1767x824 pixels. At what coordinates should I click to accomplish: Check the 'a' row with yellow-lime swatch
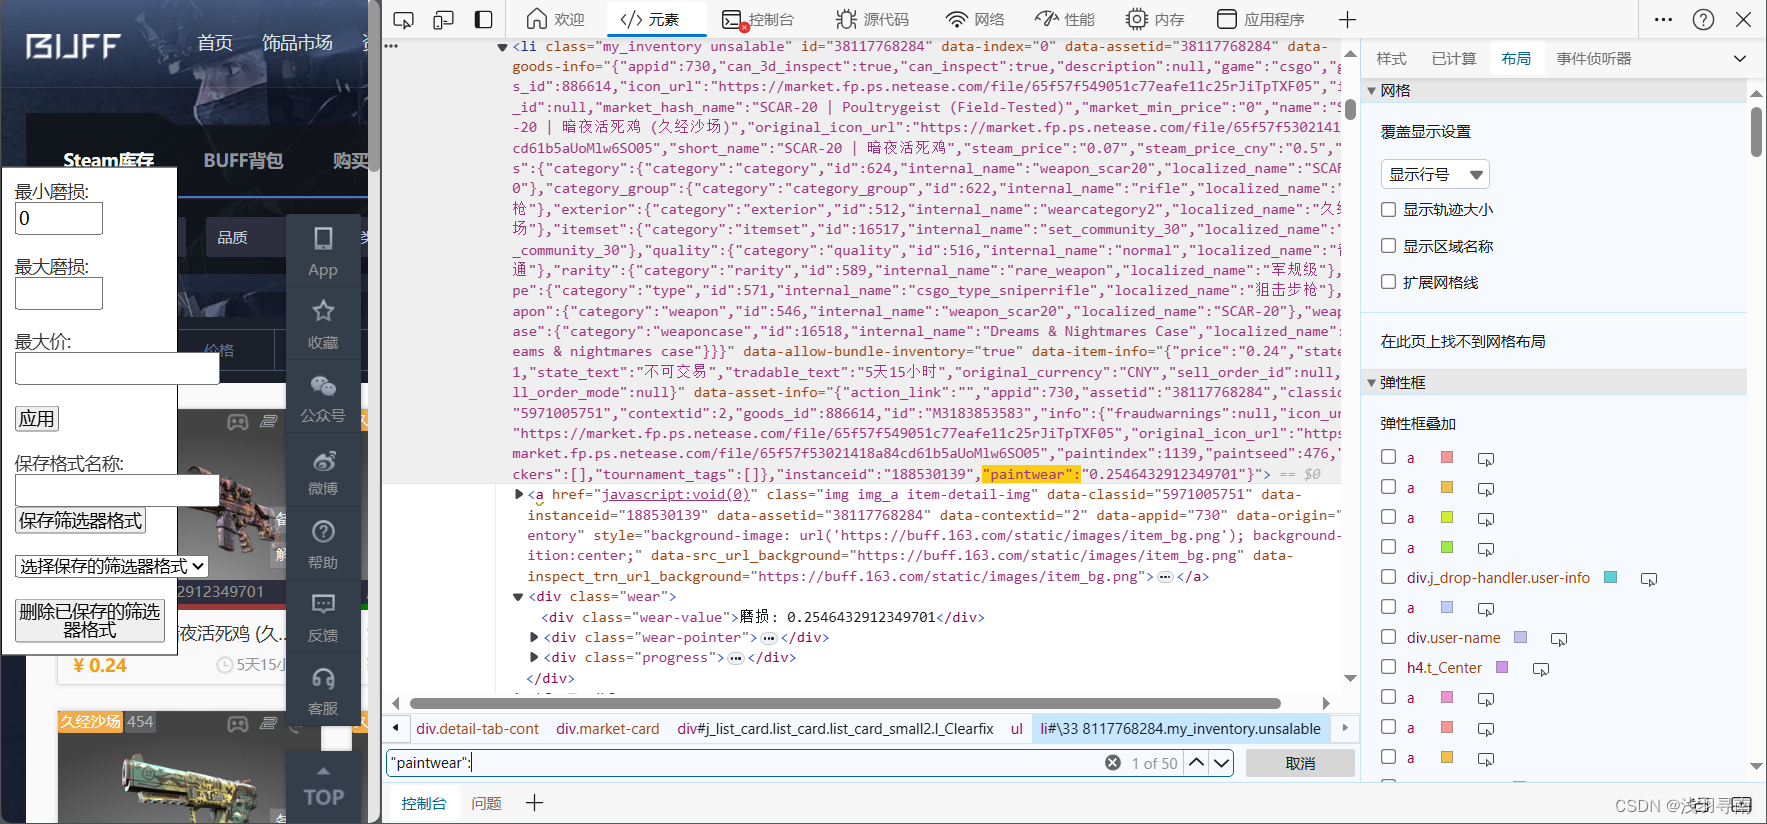pos(1388,516)
